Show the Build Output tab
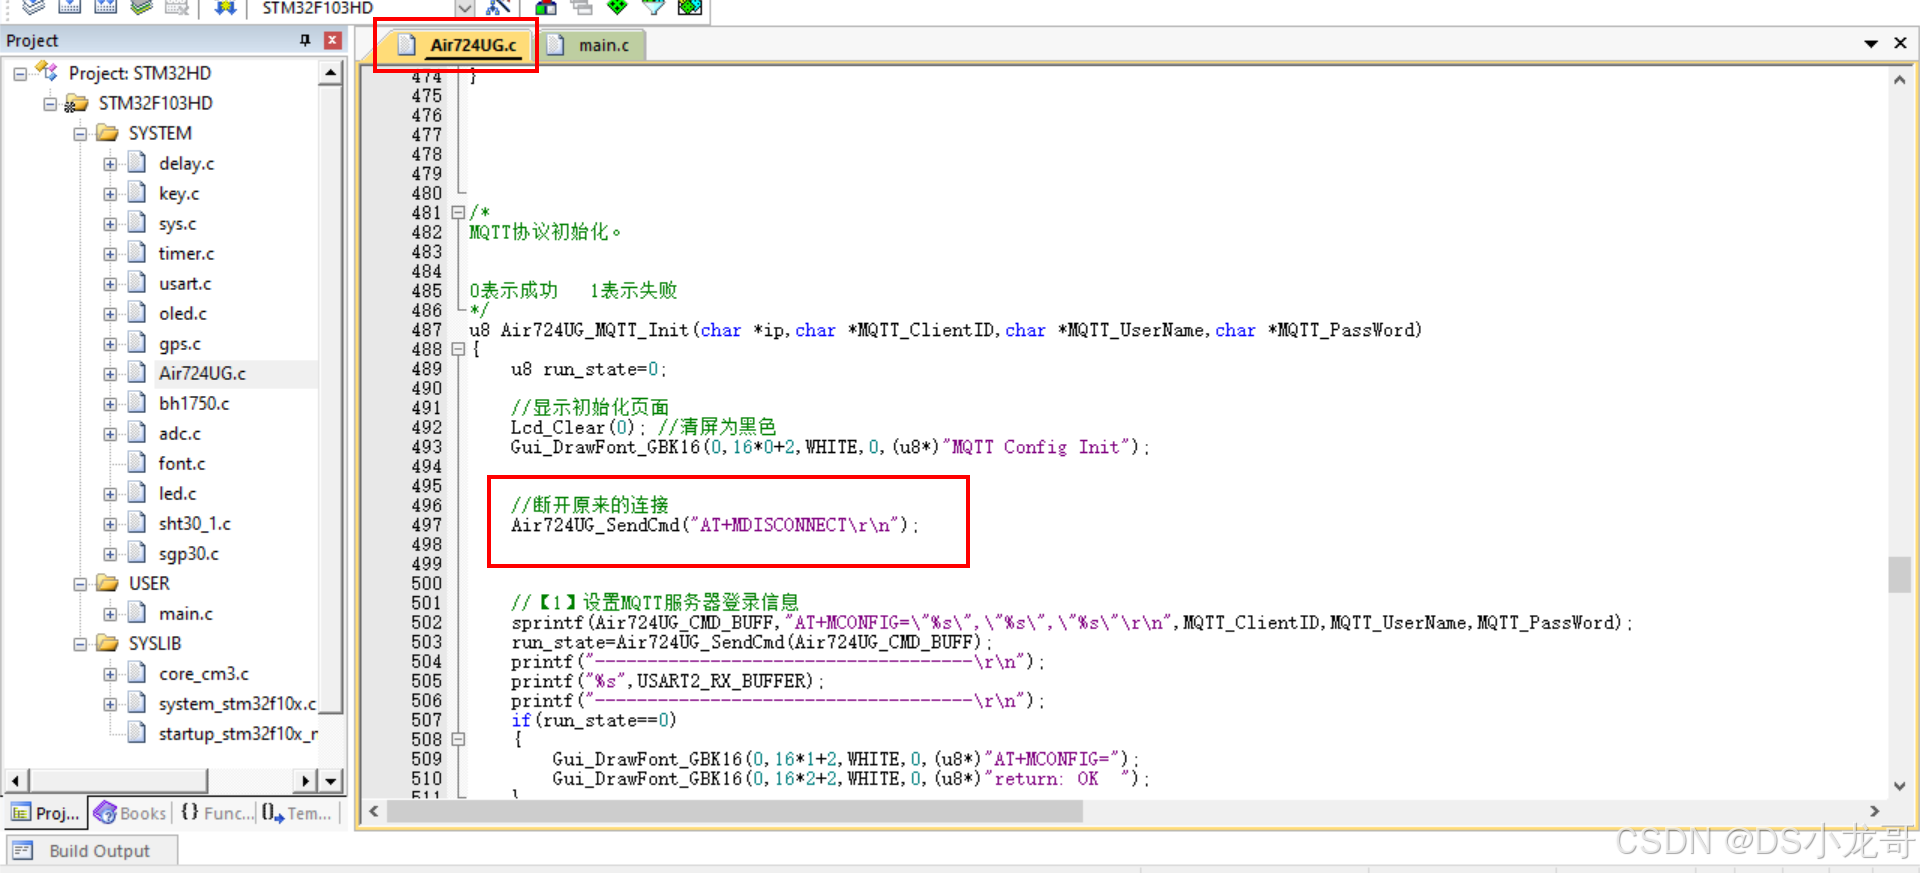1920x873 pixels. click(92, 851)
